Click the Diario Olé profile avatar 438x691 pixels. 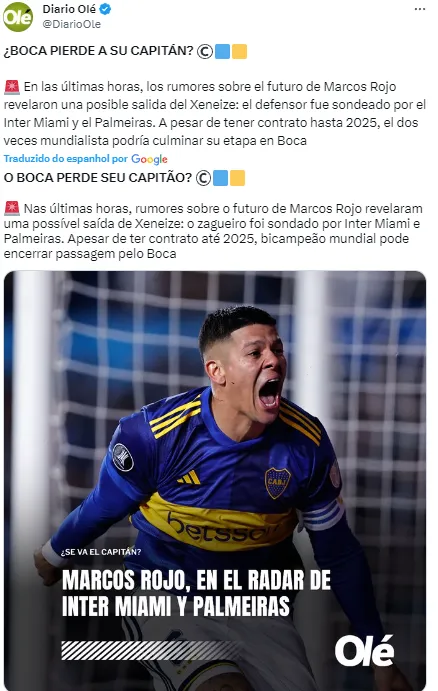pos(18,17)
